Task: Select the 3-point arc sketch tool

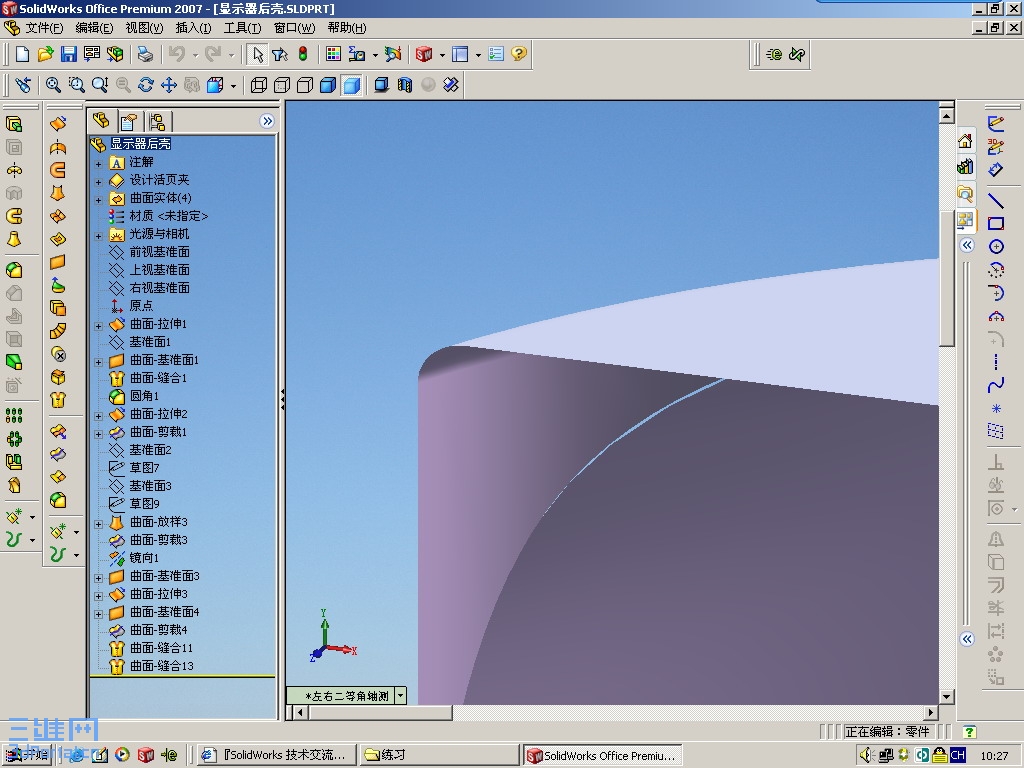Action: [x=995, y=316]
